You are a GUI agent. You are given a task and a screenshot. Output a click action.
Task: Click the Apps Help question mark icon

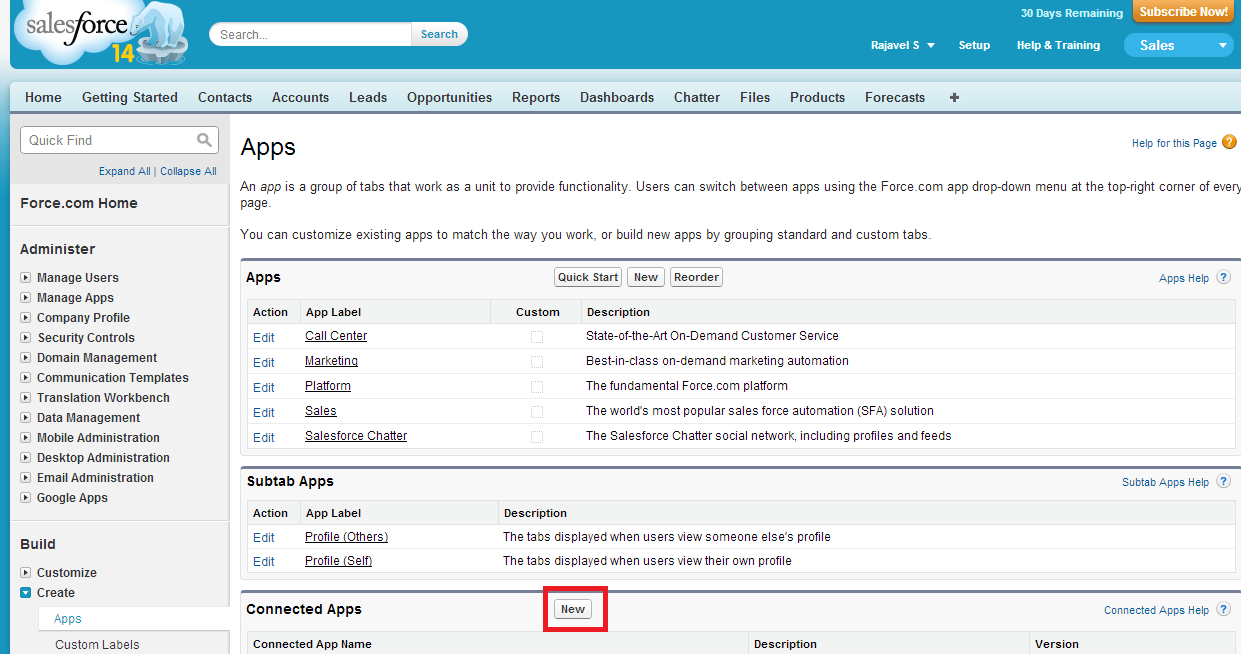[x=1224, y=277]
